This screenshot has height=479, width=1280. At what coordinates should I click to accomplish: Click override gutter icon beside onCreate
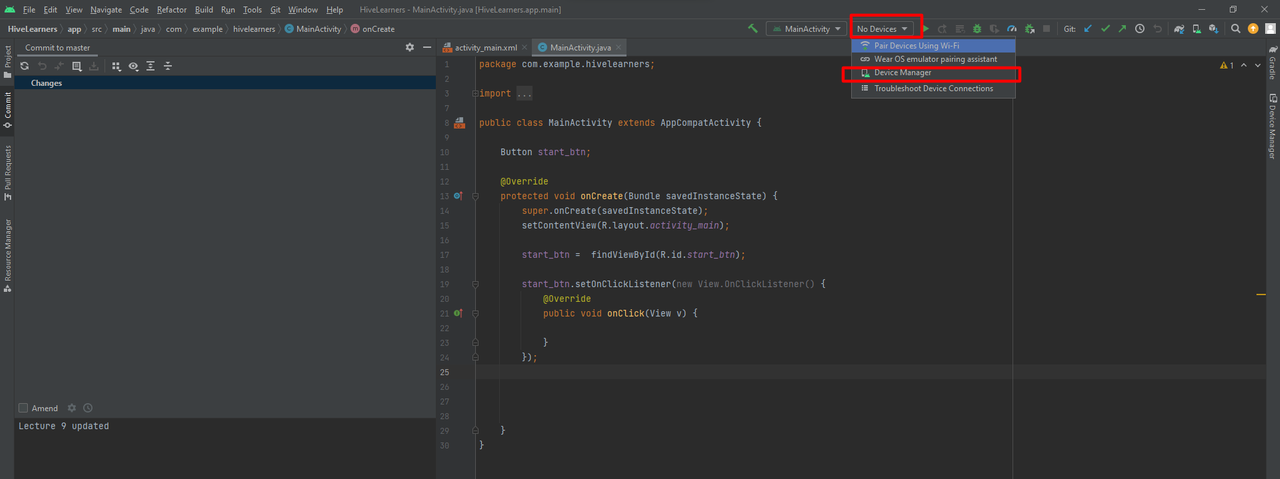tap(458, 196)
